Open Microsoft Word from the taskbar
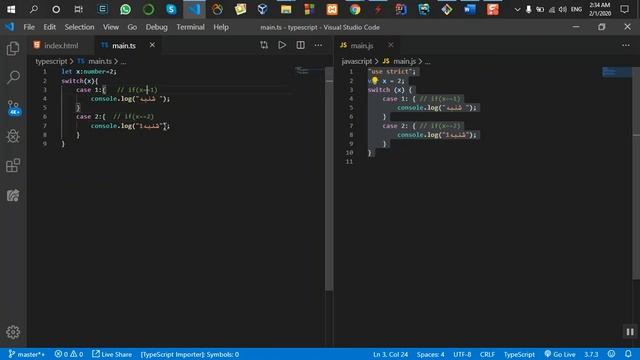This screenshot has width=640, height=360. point(470,9)
